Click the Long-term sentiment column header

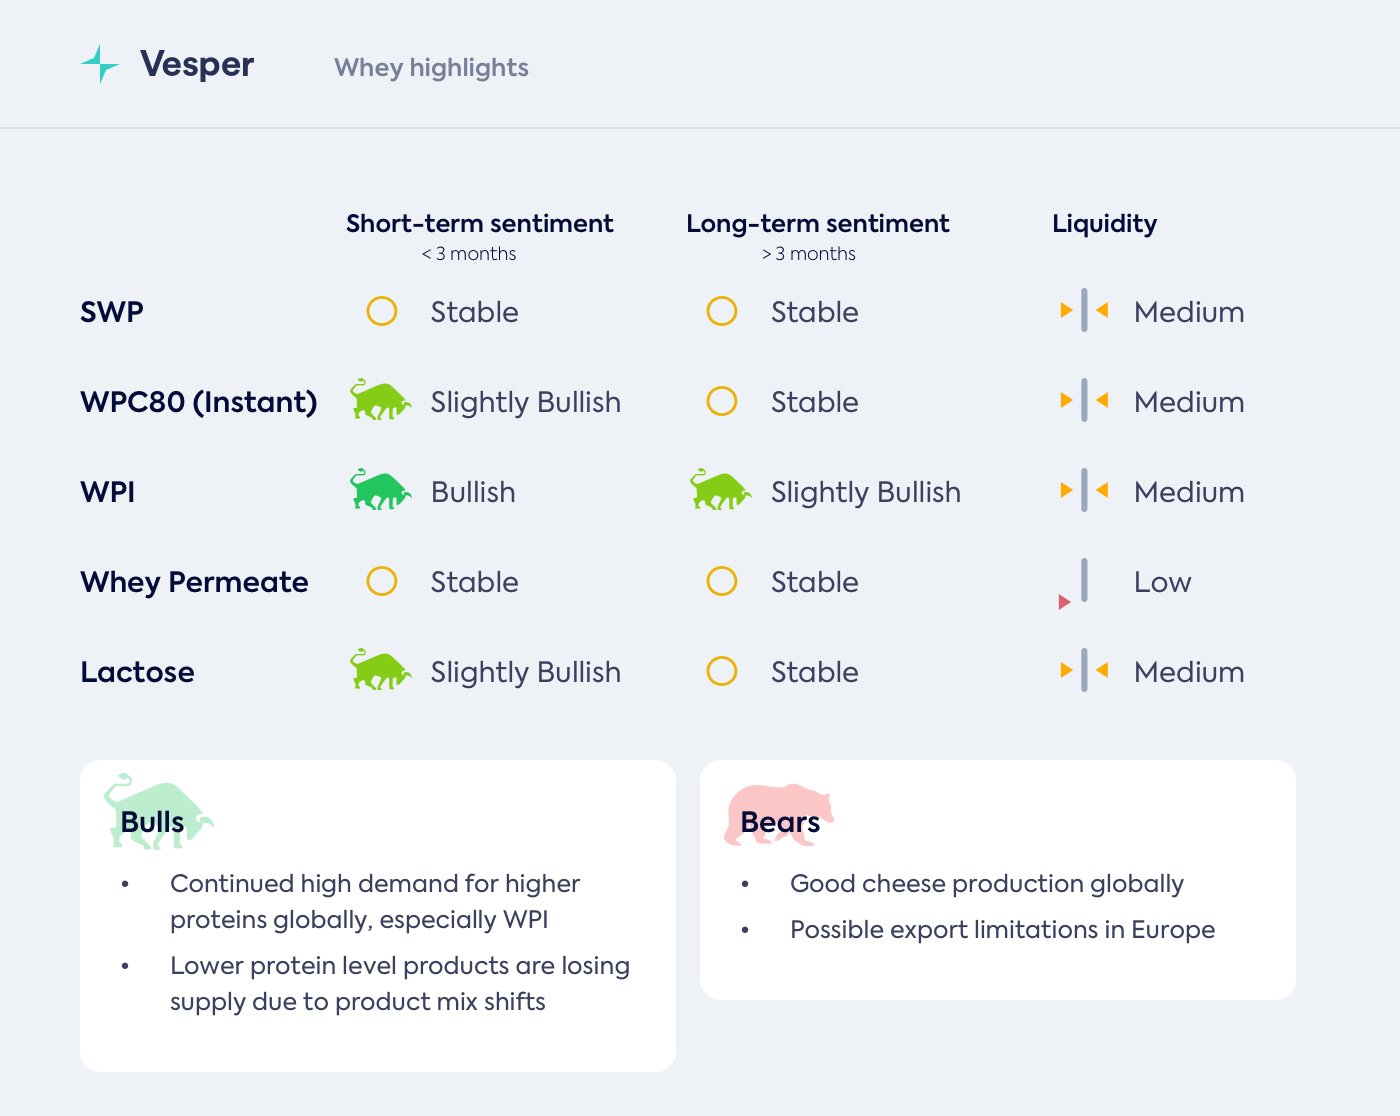tap(817, 224)
